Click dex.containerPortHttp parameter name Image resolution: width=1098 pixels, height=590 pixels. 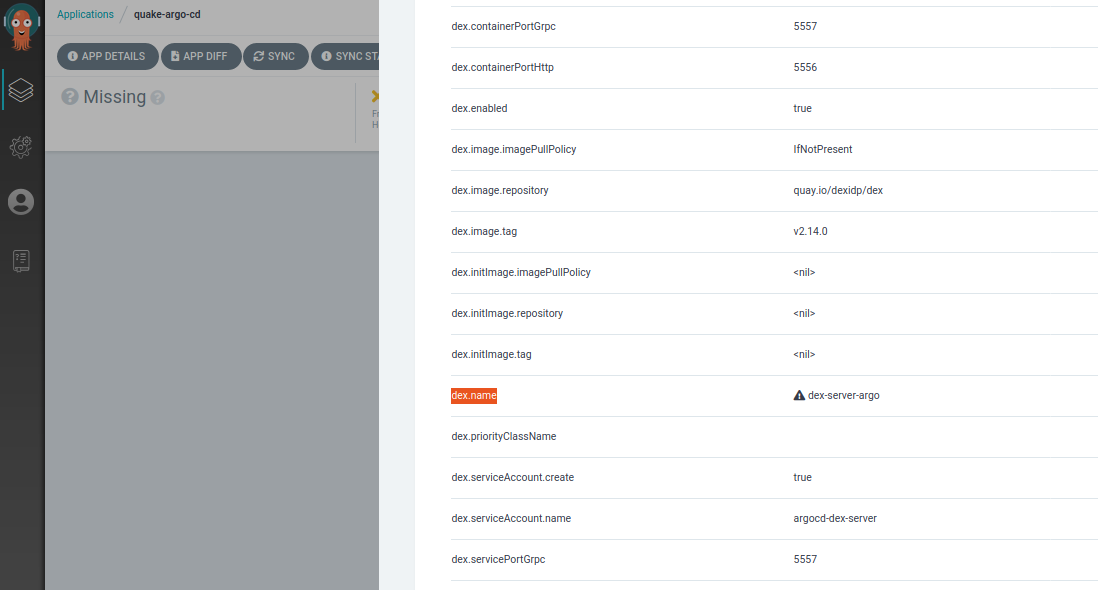[x=503, y=67]
